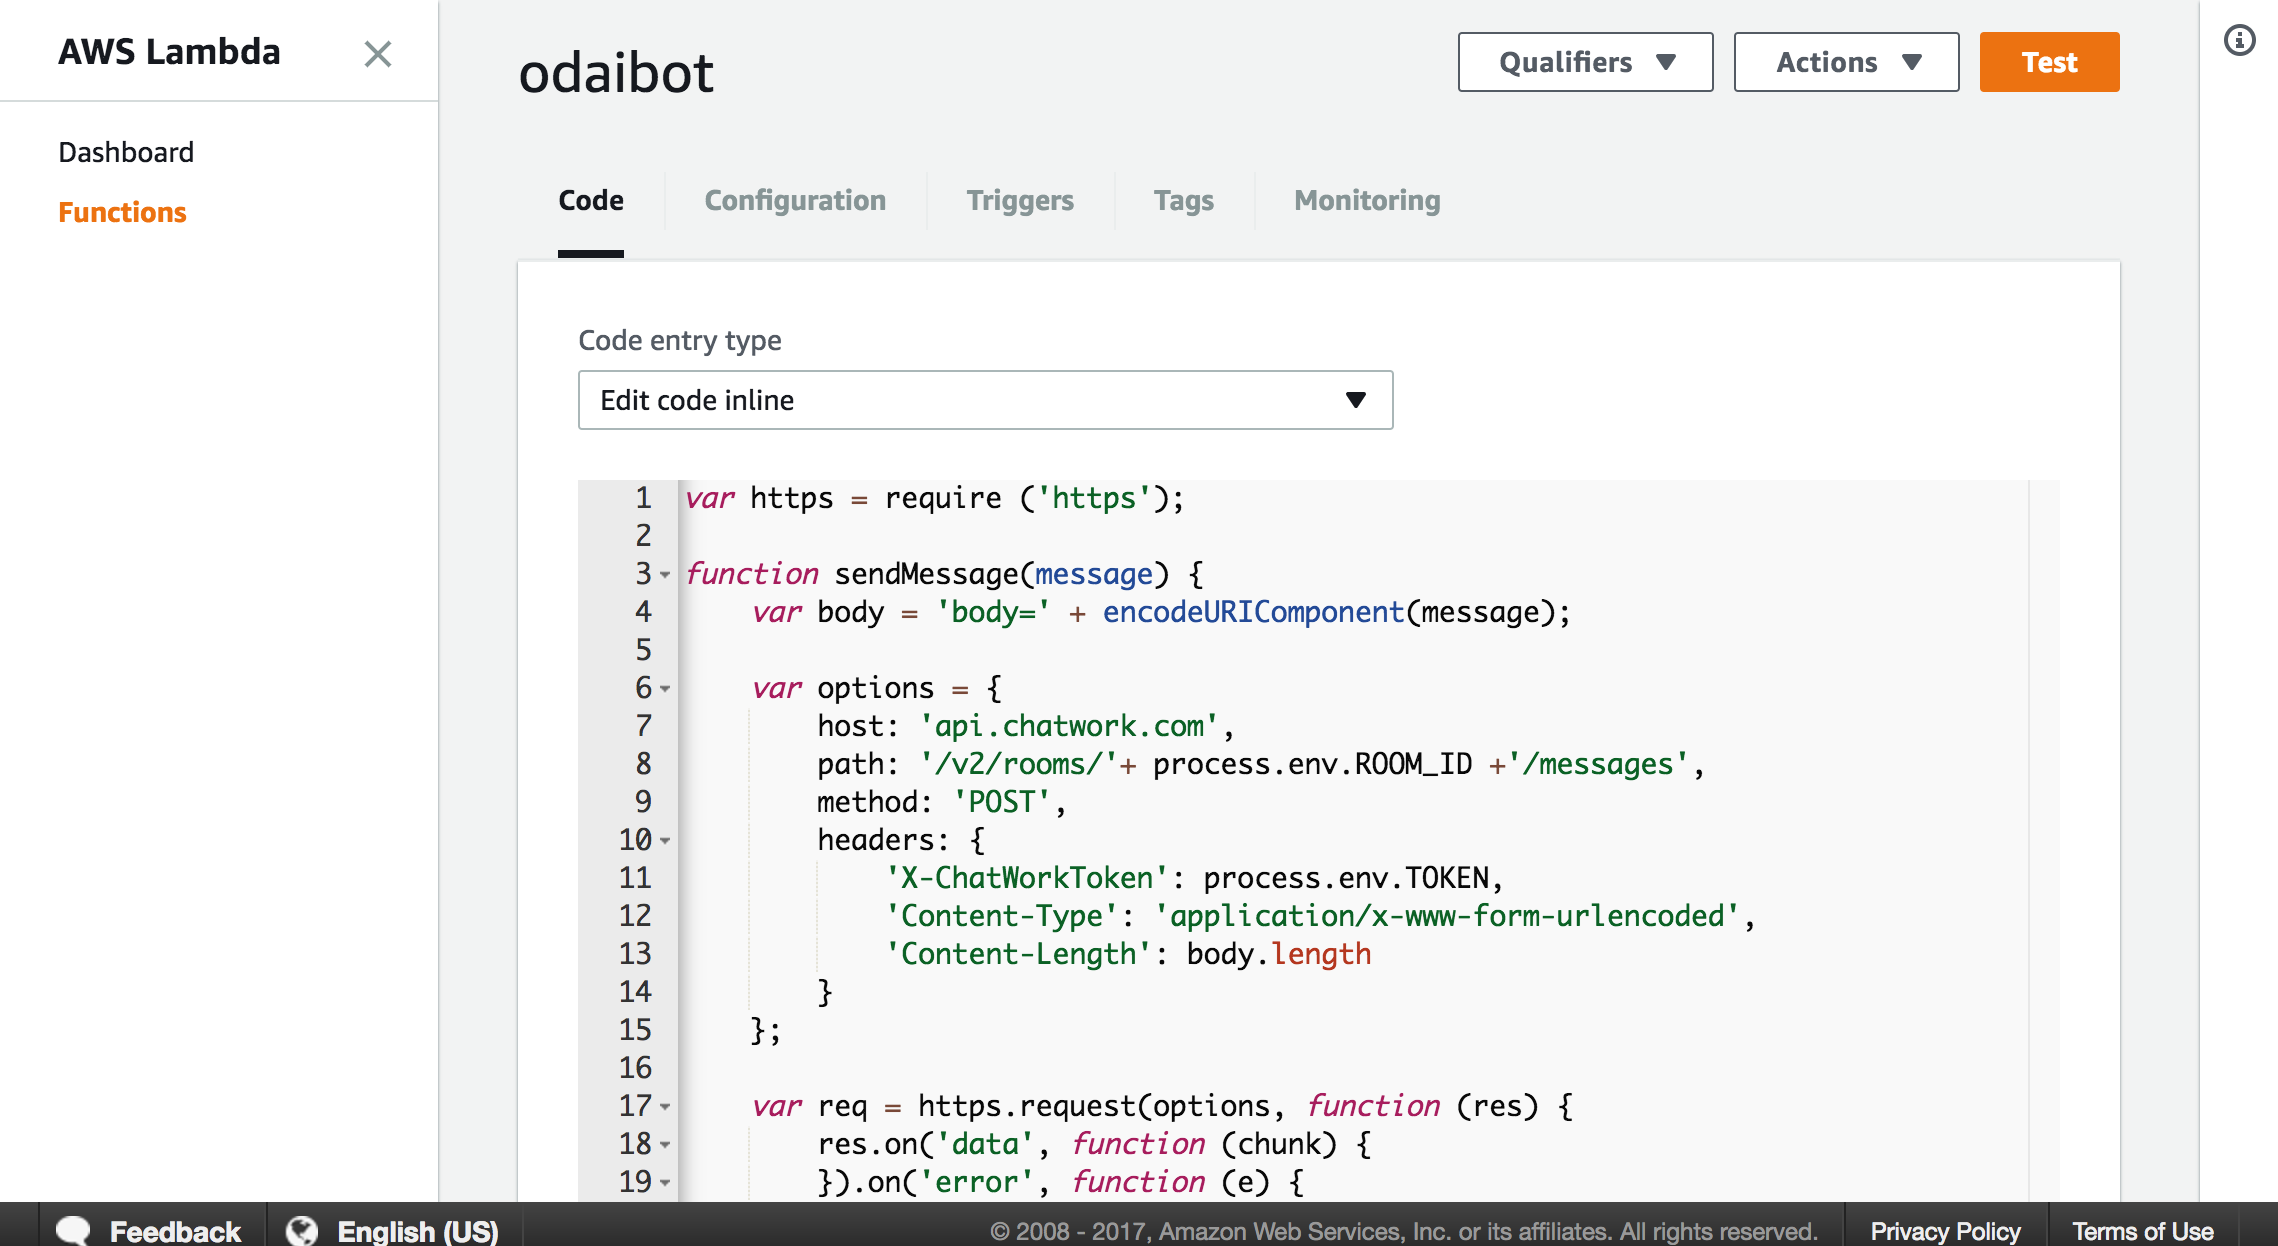This screenshot has height=1246, width=2278.
Task: Click require ('https') on line 1
Action: click(1034, 498)
